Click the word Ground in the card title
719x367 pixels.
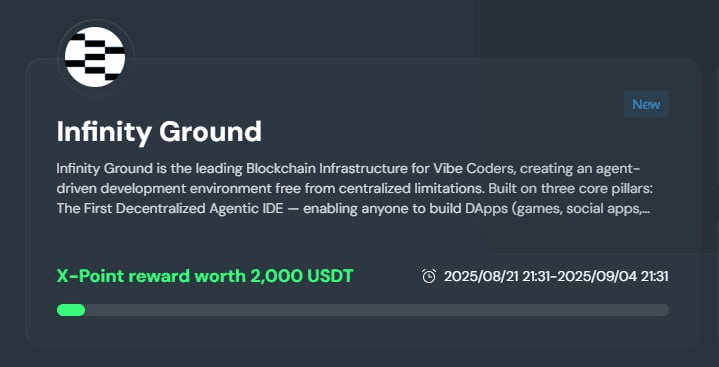(x=210, y=132)
